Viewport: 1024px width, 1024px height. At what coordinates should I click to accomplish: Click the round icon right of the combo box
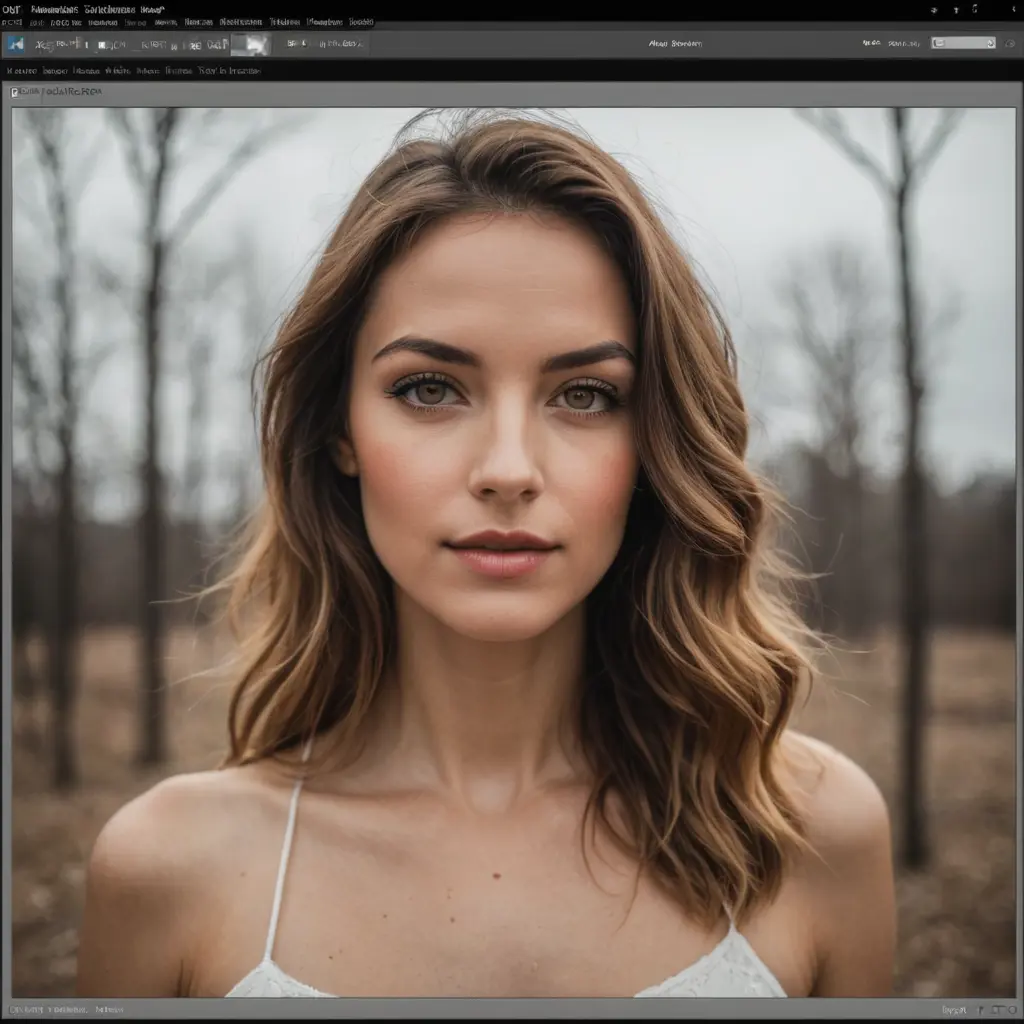[x=1008, y=43]
